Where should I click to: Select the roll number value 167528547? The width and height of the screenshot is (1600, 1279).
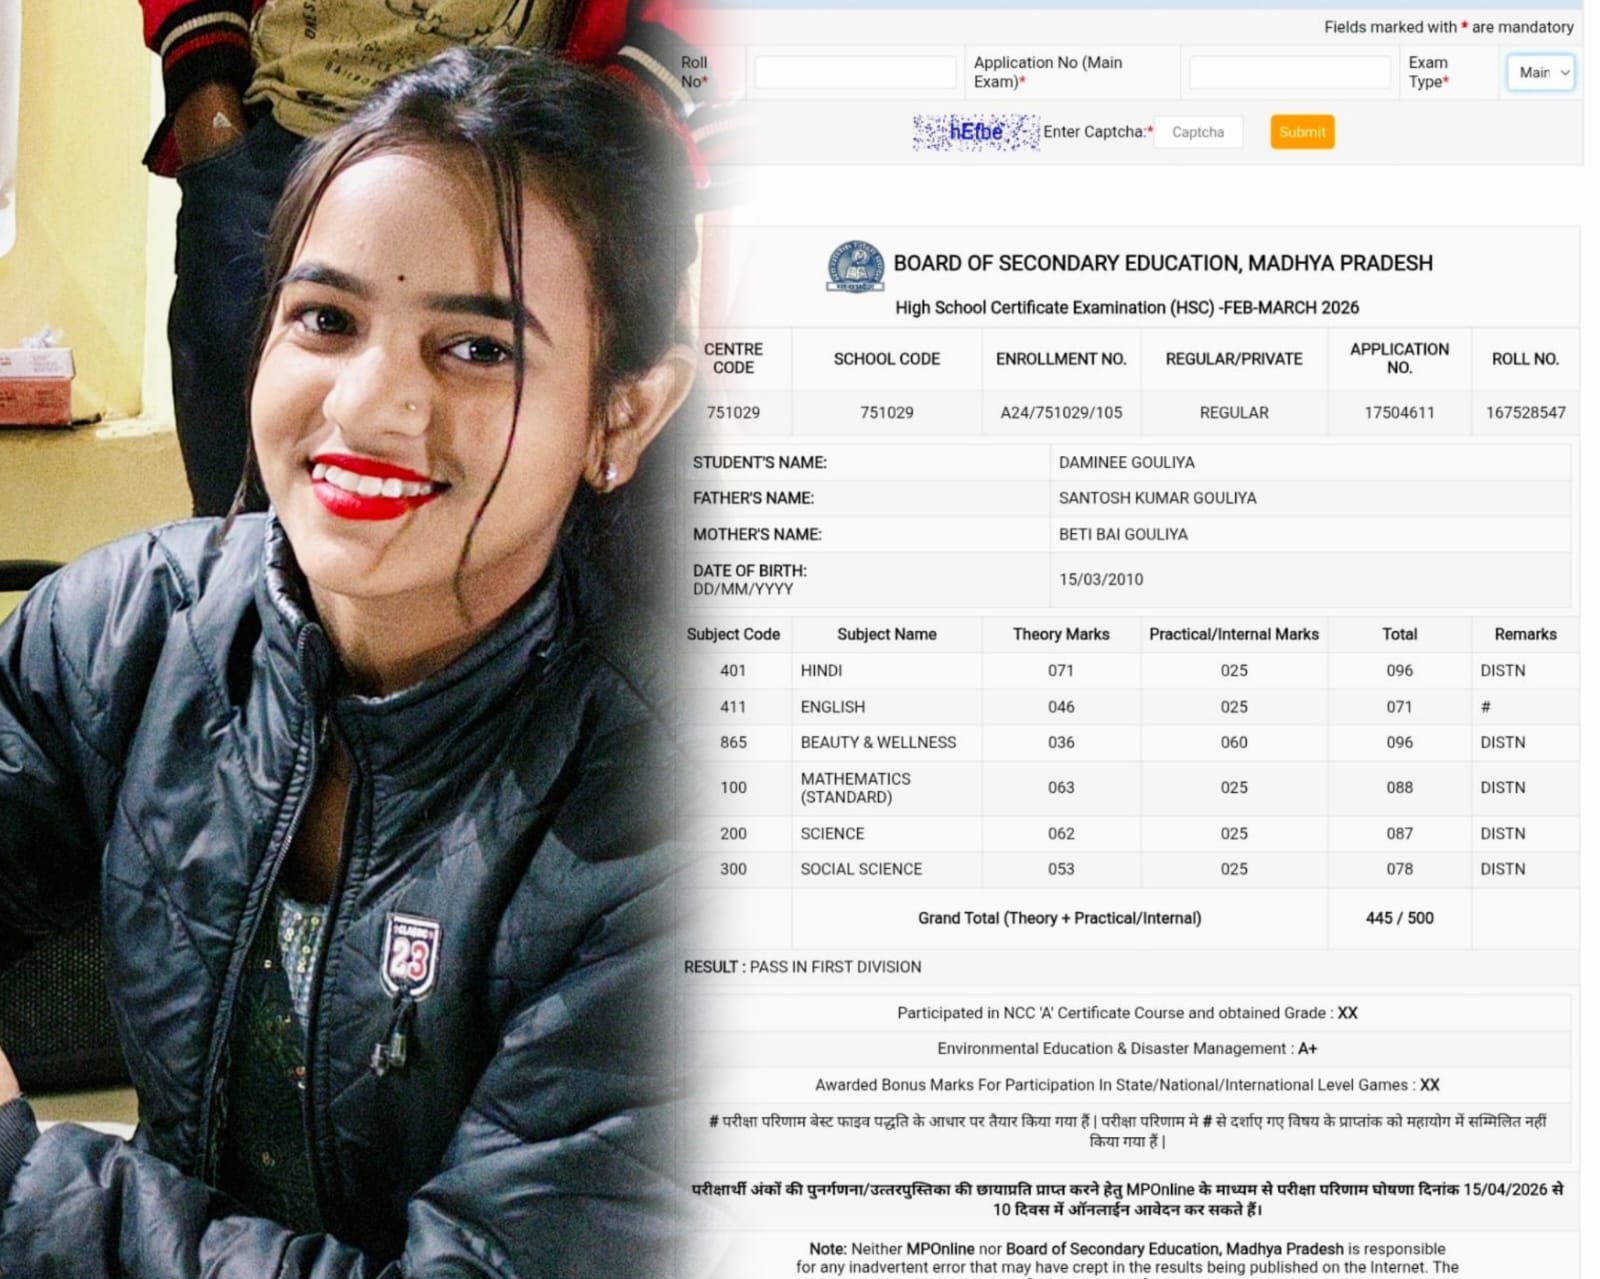tap(1525, 412)
